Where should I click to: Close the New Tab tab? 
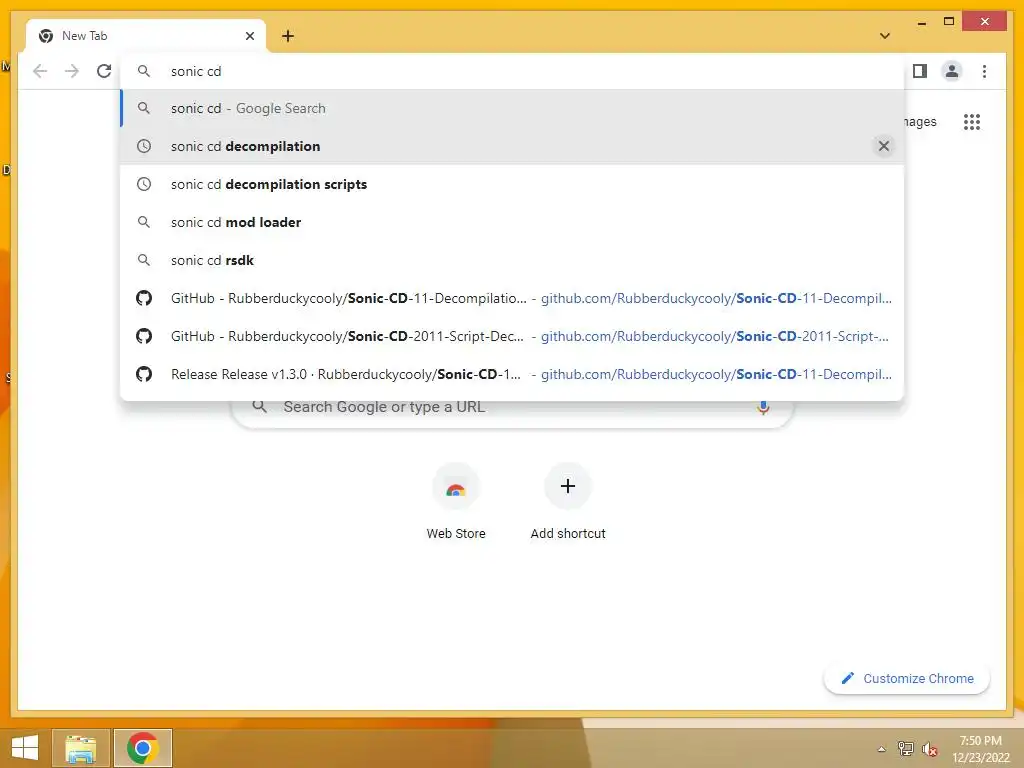[249, 36]
